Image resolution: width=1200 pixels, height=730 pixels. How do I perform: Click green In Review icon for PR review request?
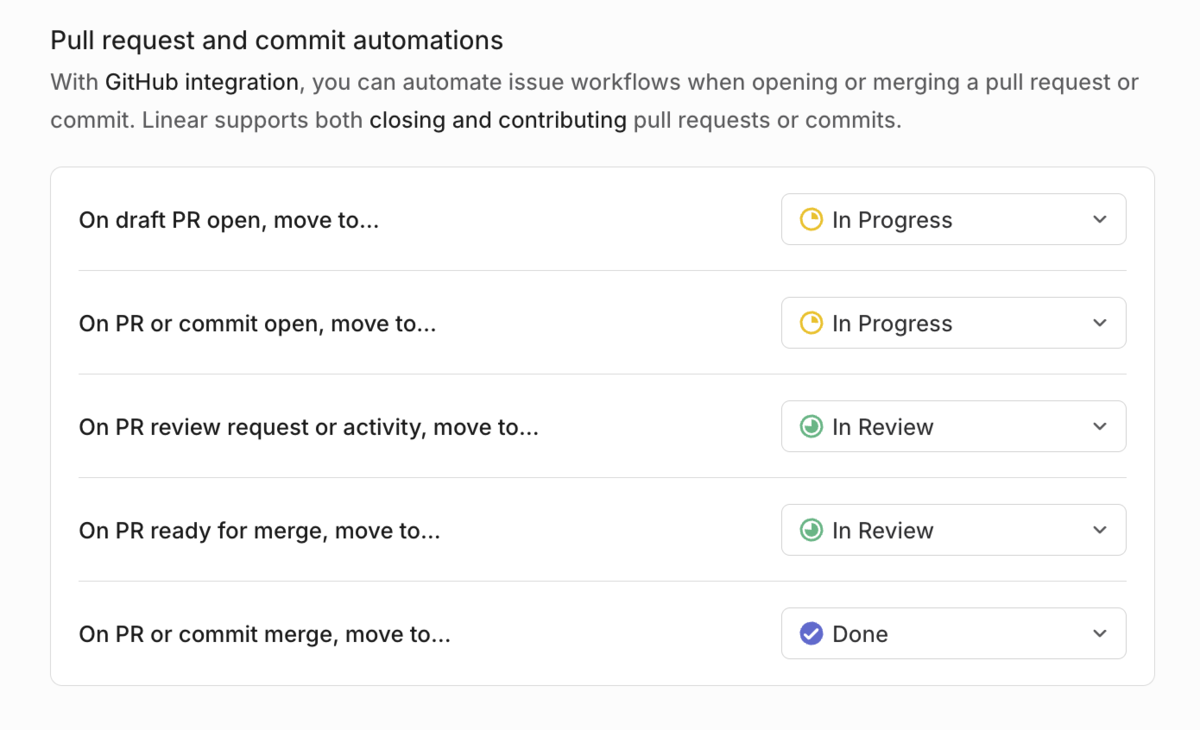(x=811, y=427)
